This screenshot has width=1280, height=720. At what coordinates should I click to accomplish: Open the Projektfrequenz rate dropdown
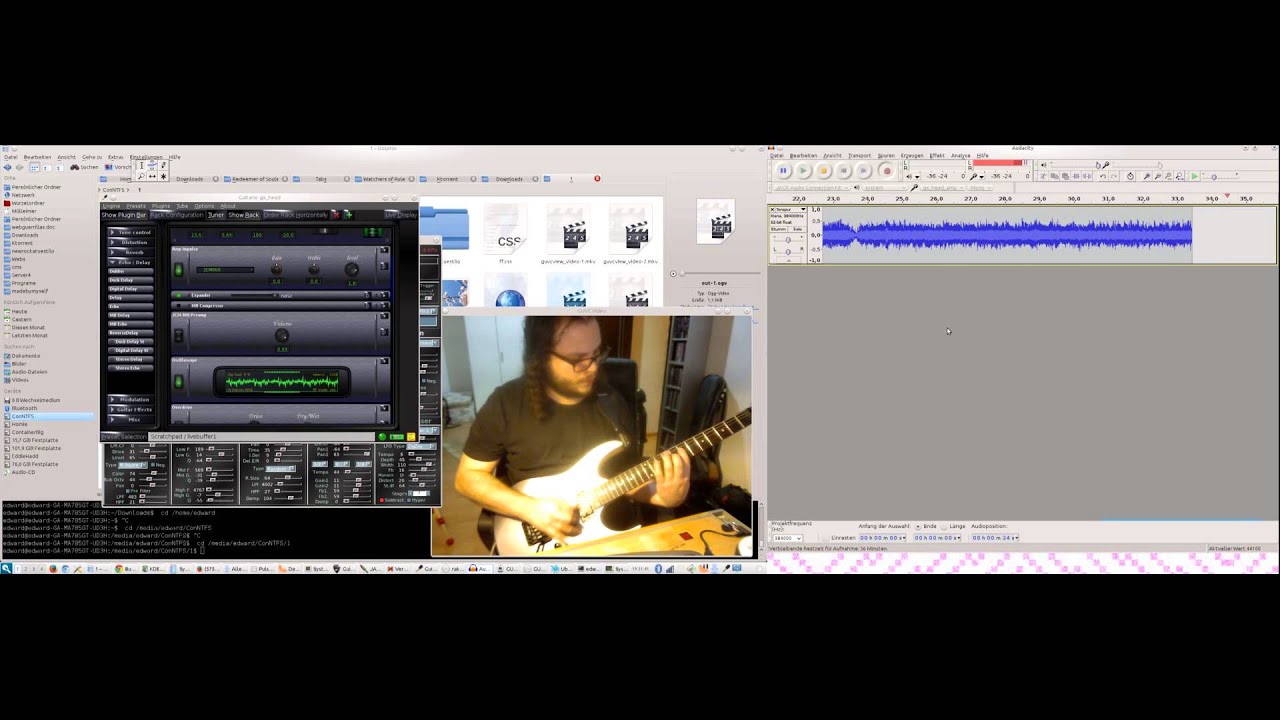(x=787, y=538)
